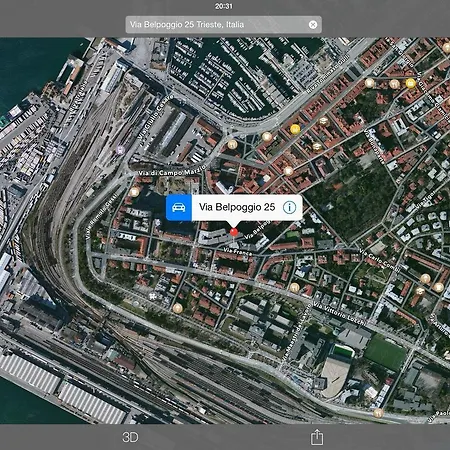
Task: Tap the tan marker on Via Vittorio Locchi
Action: [294, 287]
